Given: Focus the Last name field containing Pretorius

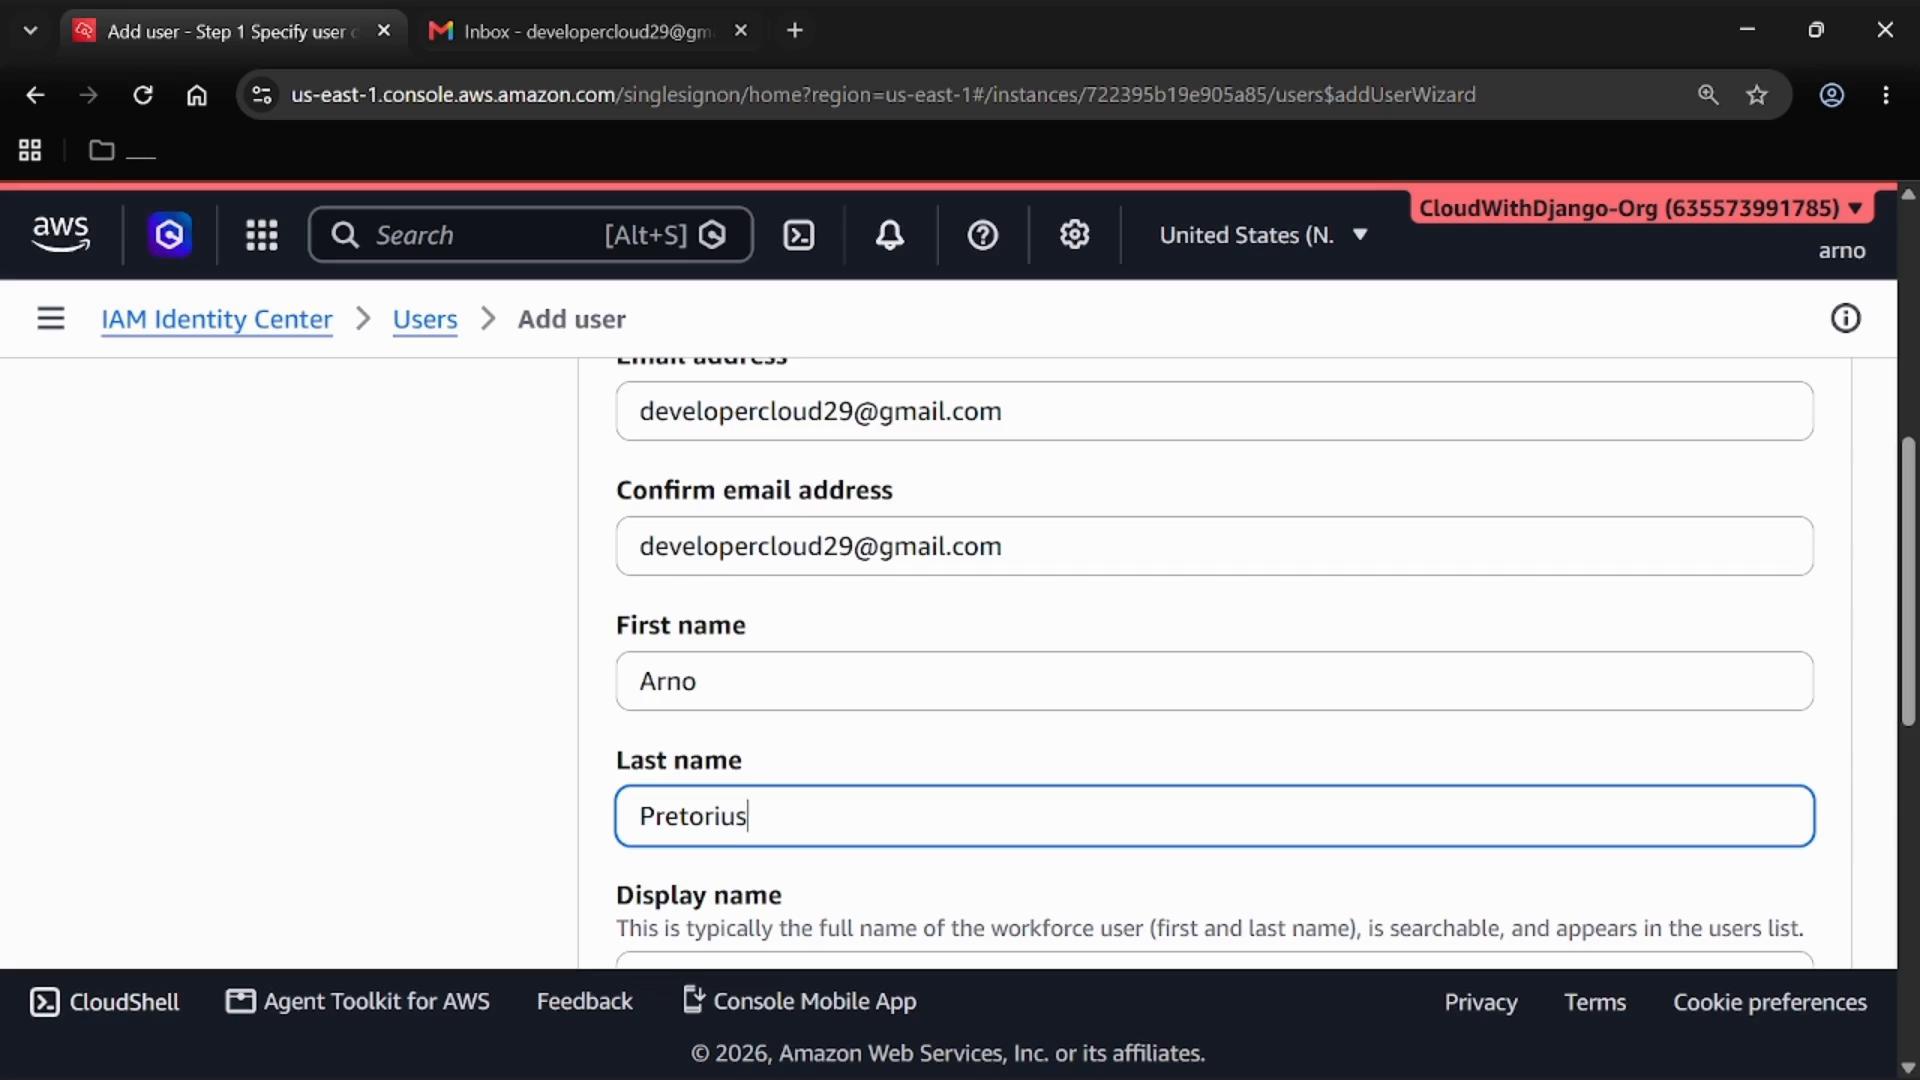Looking at the screenshot, I should [1214, 816].
